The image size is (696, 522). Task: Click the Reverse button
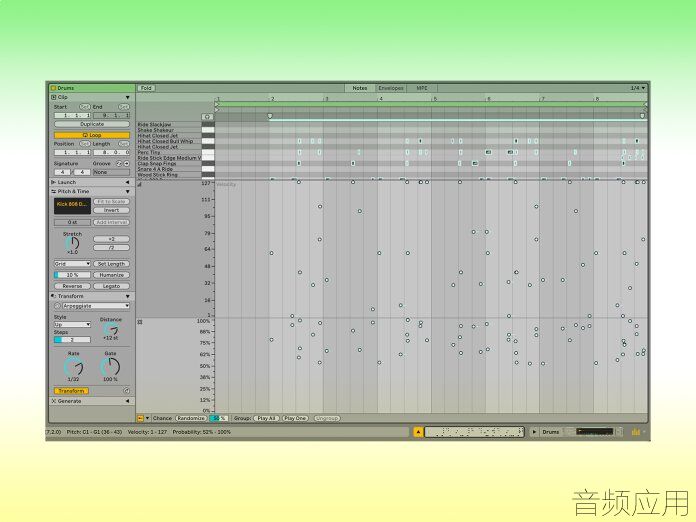72,286
